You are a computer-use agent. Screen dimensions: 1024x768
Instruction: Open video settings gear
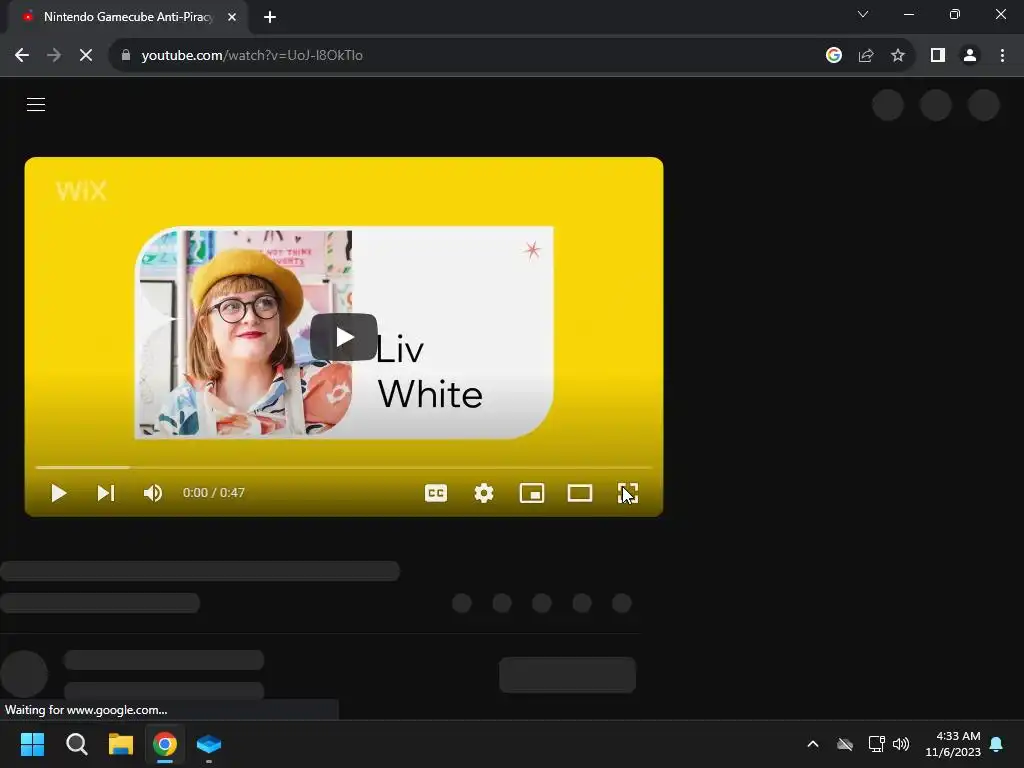[x=484, y=493]
